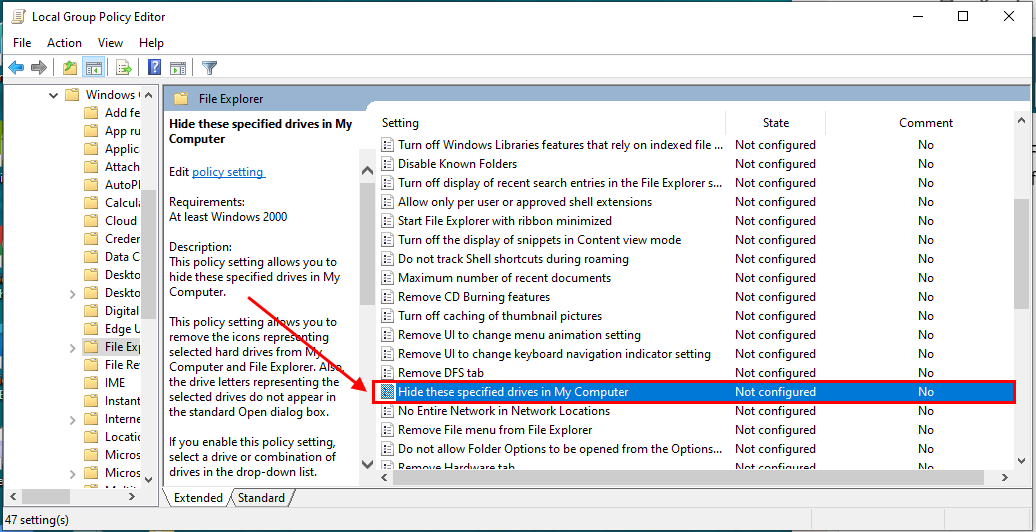Select the Remove DFS tab setting

[441, 373]
